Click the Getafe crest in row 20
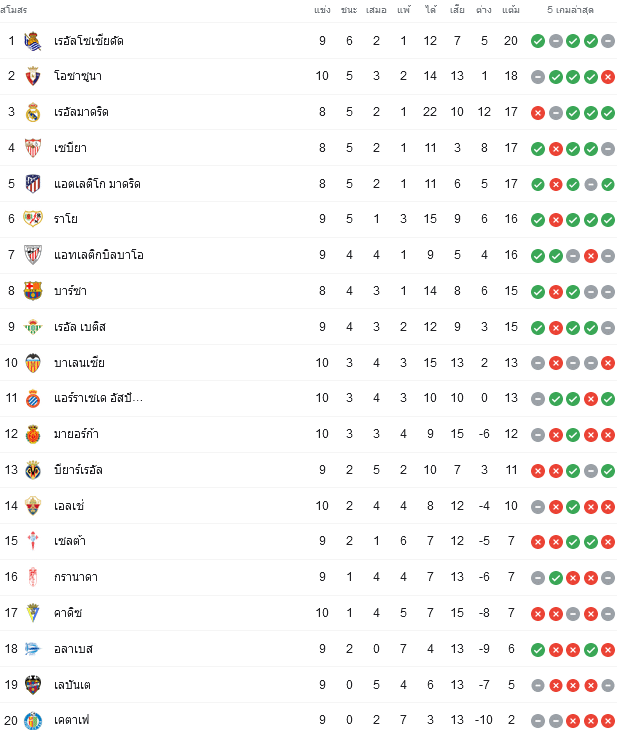Image resolution: width=619 pixels, height=730 pixels. (33, 720)
